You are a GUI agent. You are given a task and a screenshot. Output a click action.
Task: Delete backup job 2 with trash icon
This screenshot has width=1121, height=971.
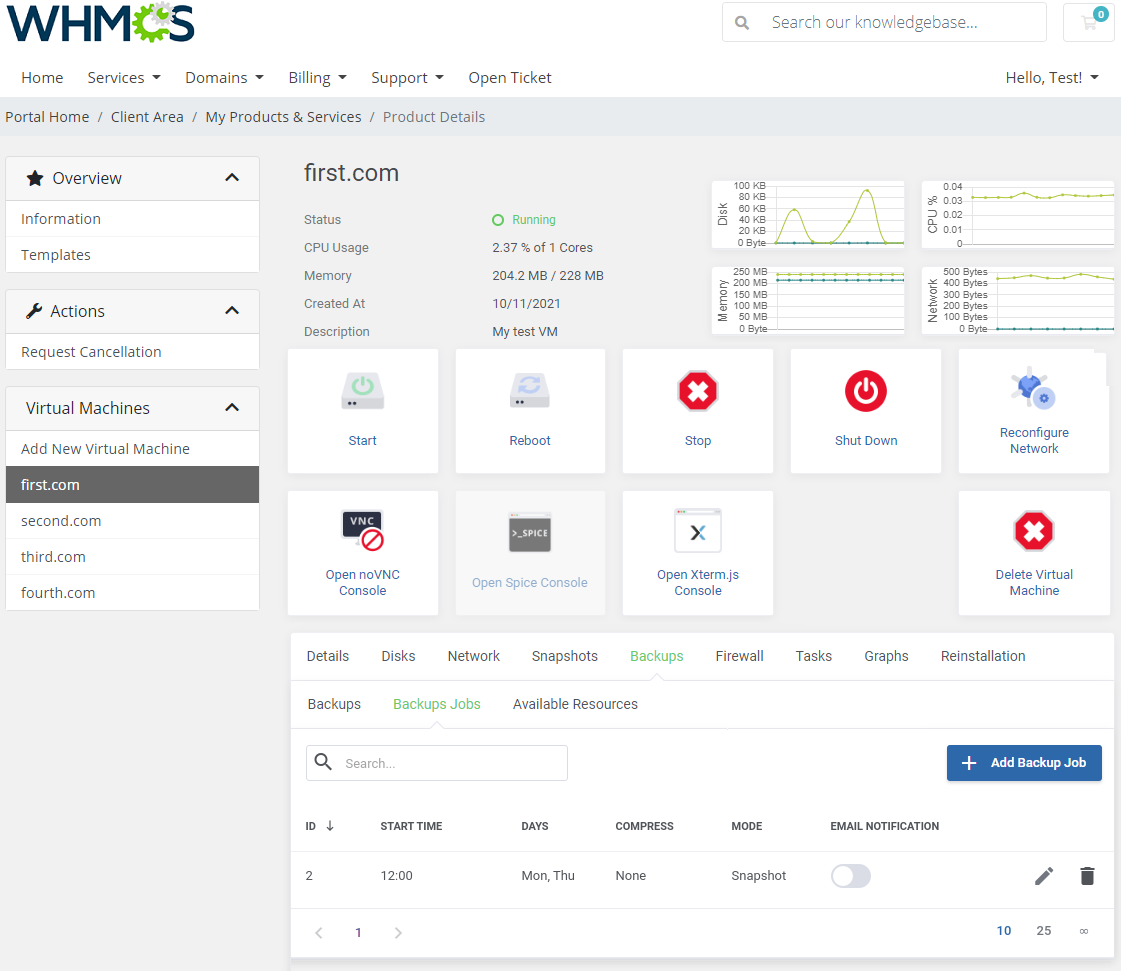click(1087, 876)
